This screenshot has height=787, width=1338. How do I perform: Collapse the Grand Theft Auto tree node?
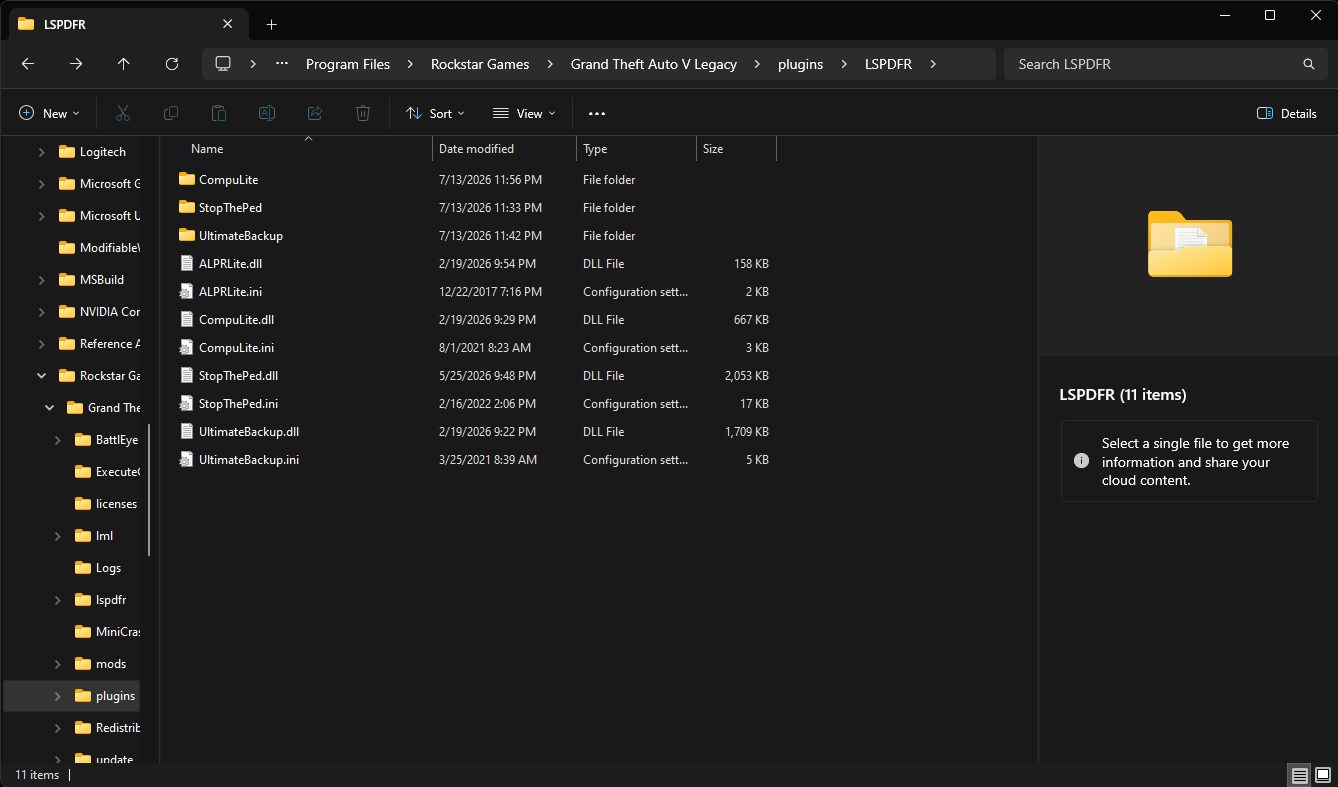click(x=49, y=408)
